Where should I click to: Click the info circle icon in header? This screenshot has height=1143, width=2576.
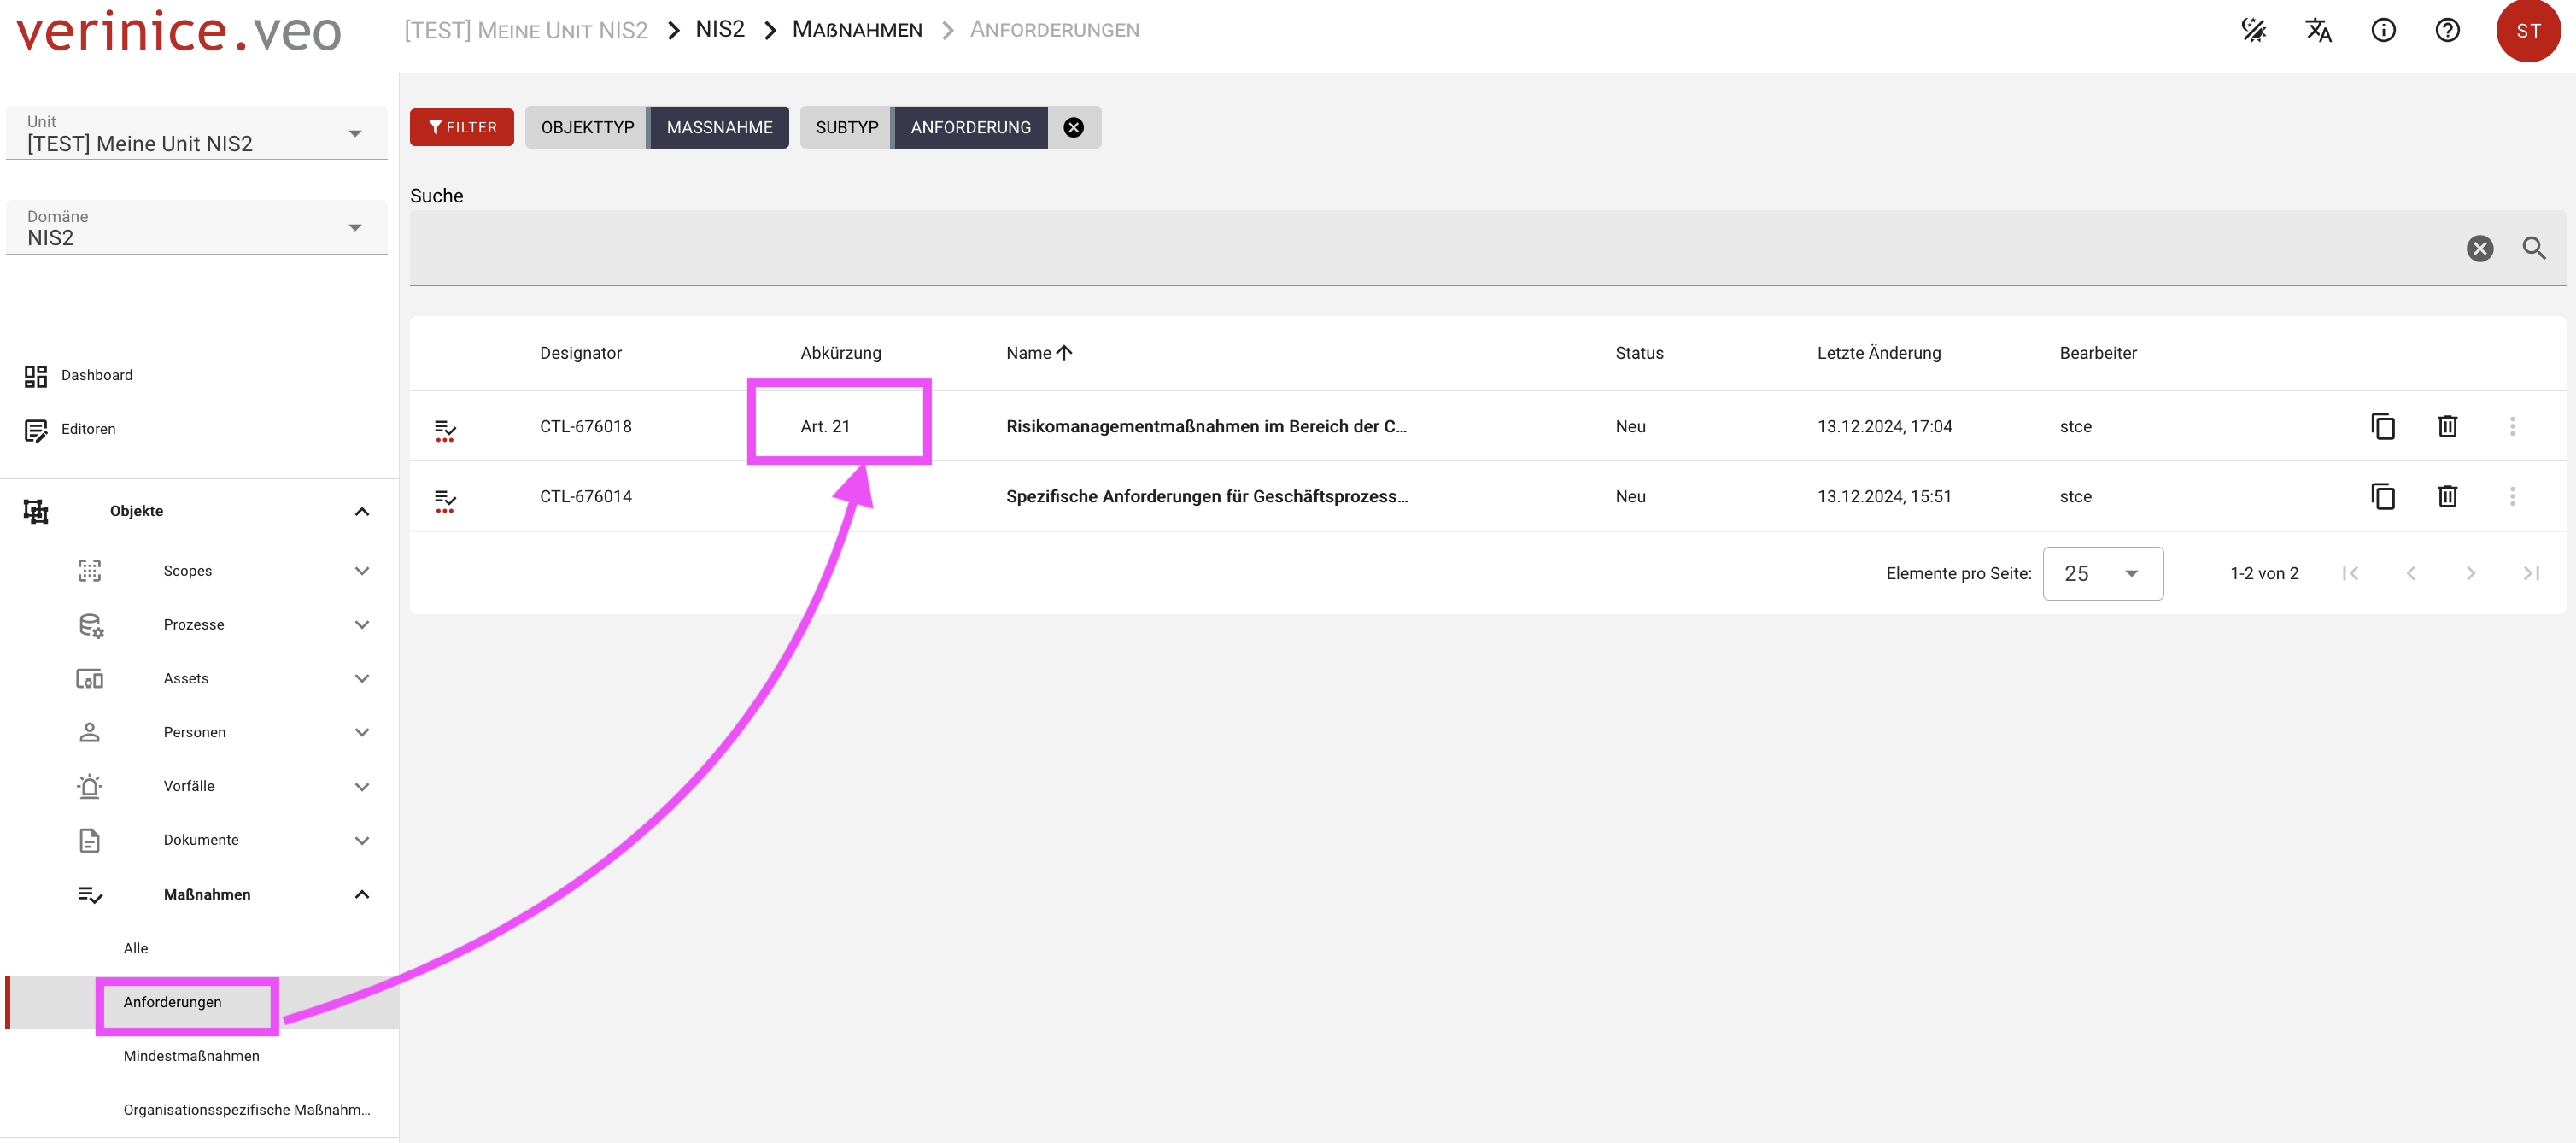[2383, 30]
